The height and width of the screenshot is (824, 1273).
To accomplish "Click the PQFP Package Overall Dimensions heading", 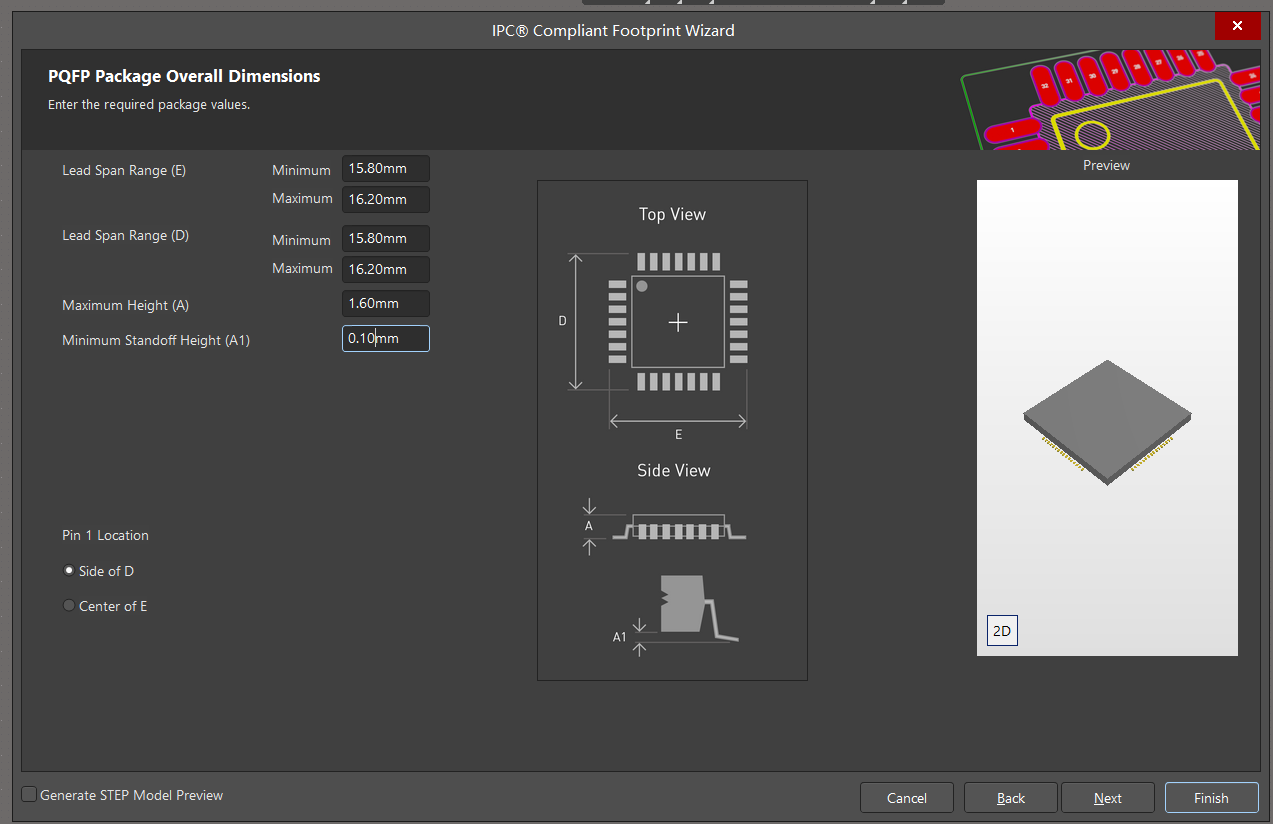I will pos(184,76).
